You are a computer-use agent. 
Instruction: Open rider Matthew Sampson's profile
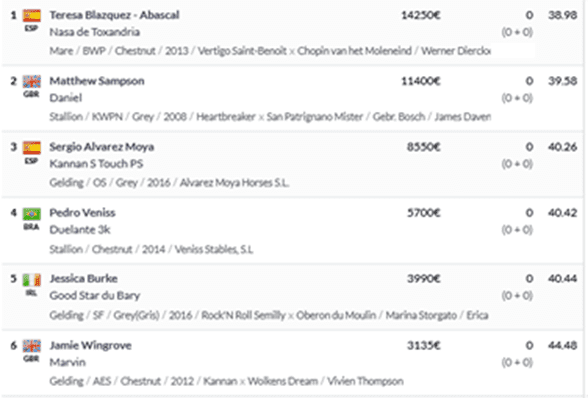click(97, 81)
